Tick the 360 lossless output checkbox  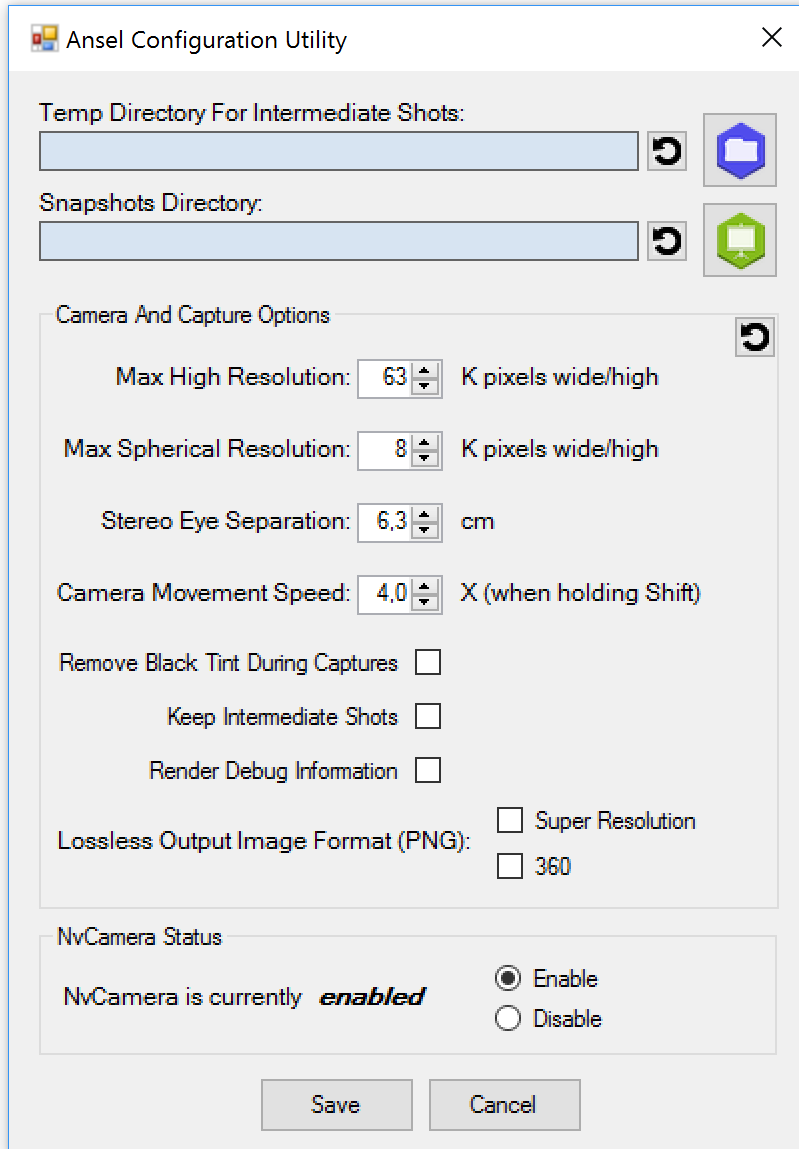pyautogui.click(x=510, y=866)
